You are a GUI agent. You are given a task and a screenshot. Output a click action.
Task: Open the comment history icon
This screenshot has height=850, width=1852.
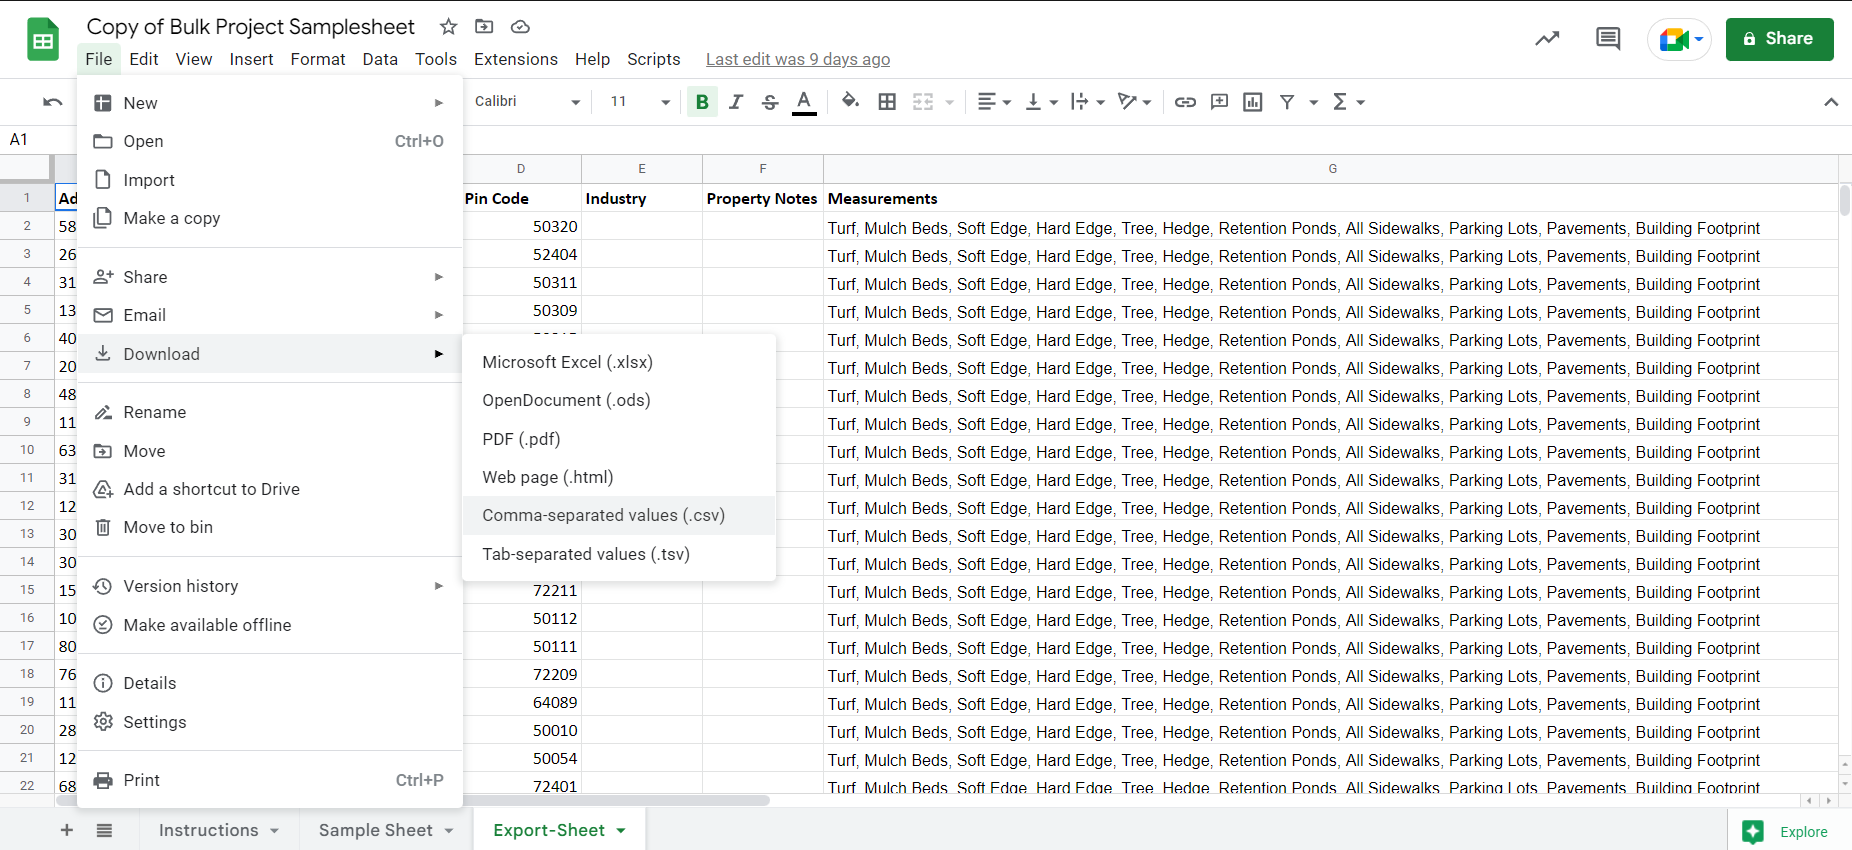(x=1607, y=39)
